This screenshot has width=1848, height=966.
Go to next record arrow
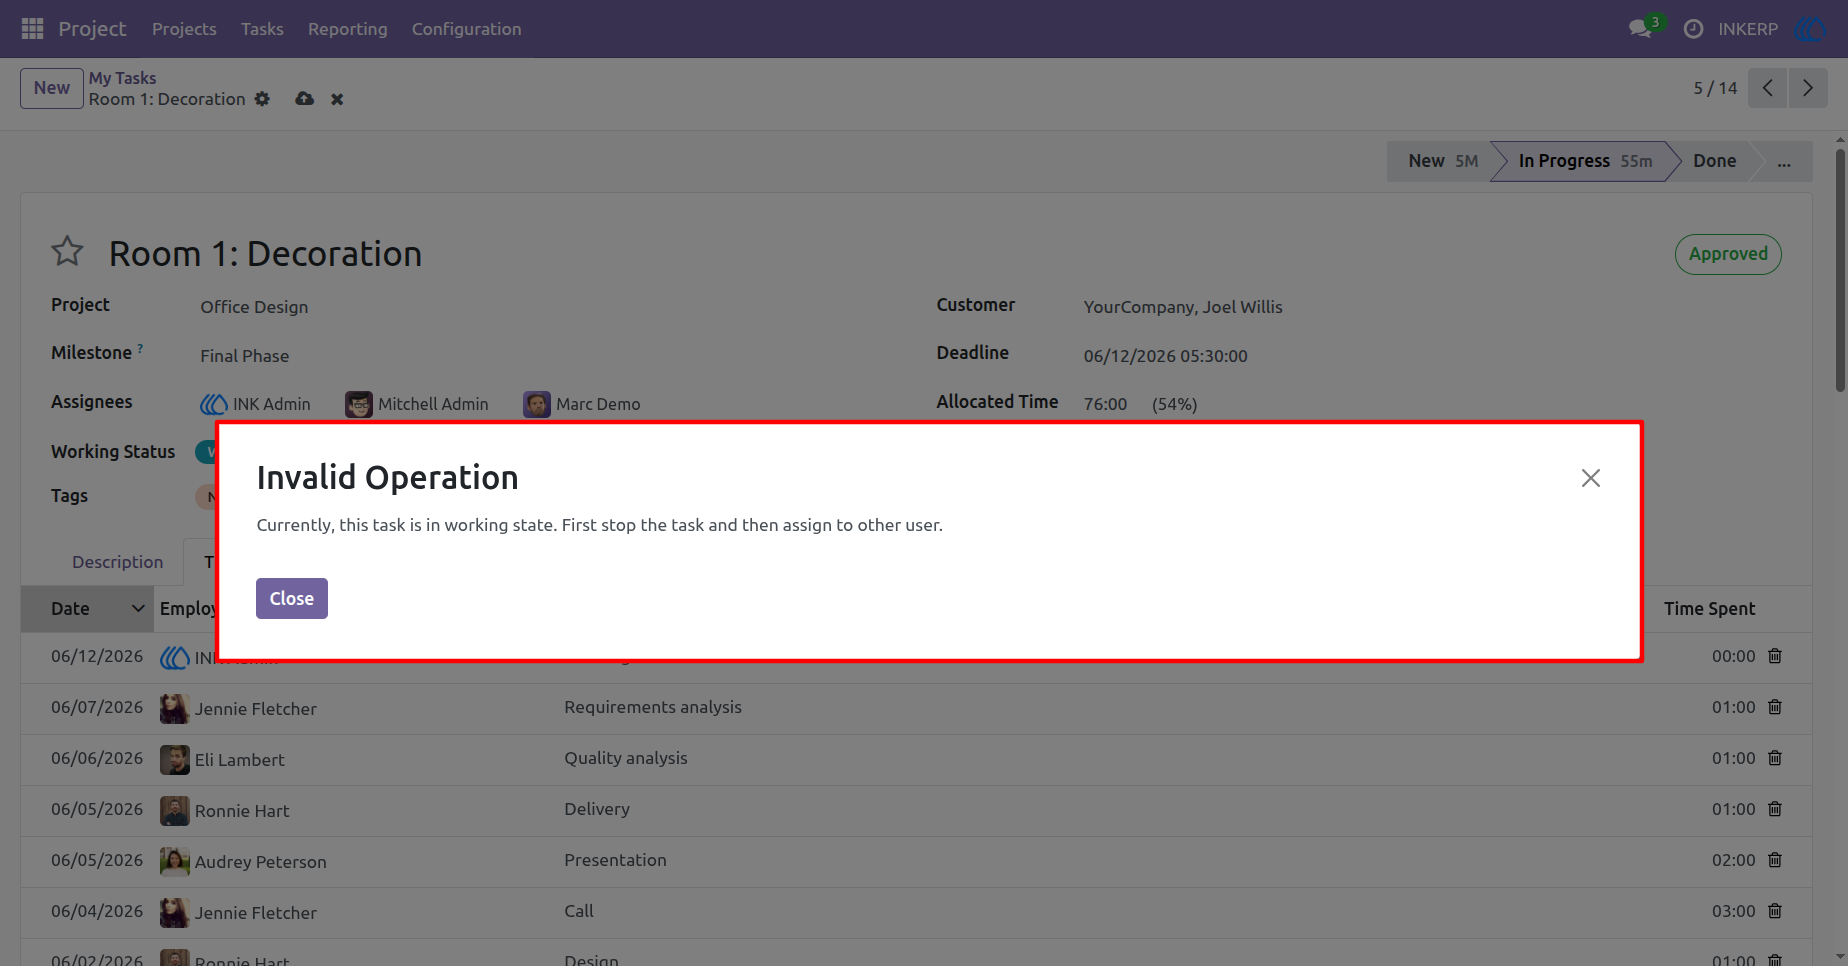point(1808,88)
